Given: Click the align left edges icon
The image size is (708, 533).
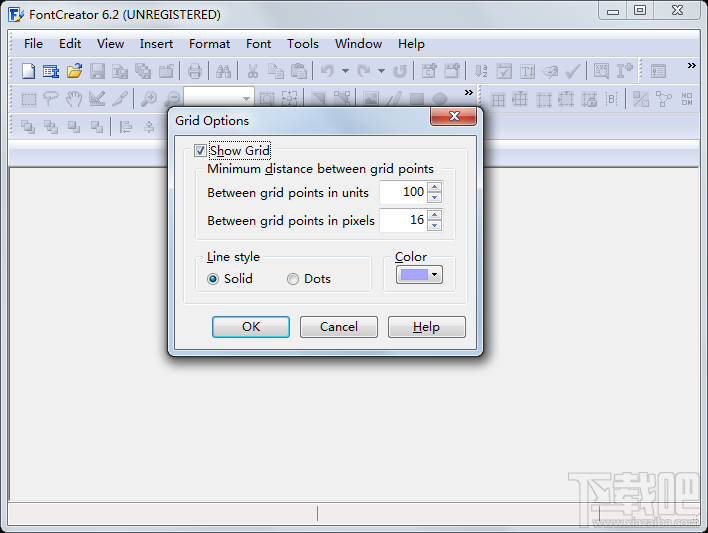Looking at the screenshot, I should 126,127.
